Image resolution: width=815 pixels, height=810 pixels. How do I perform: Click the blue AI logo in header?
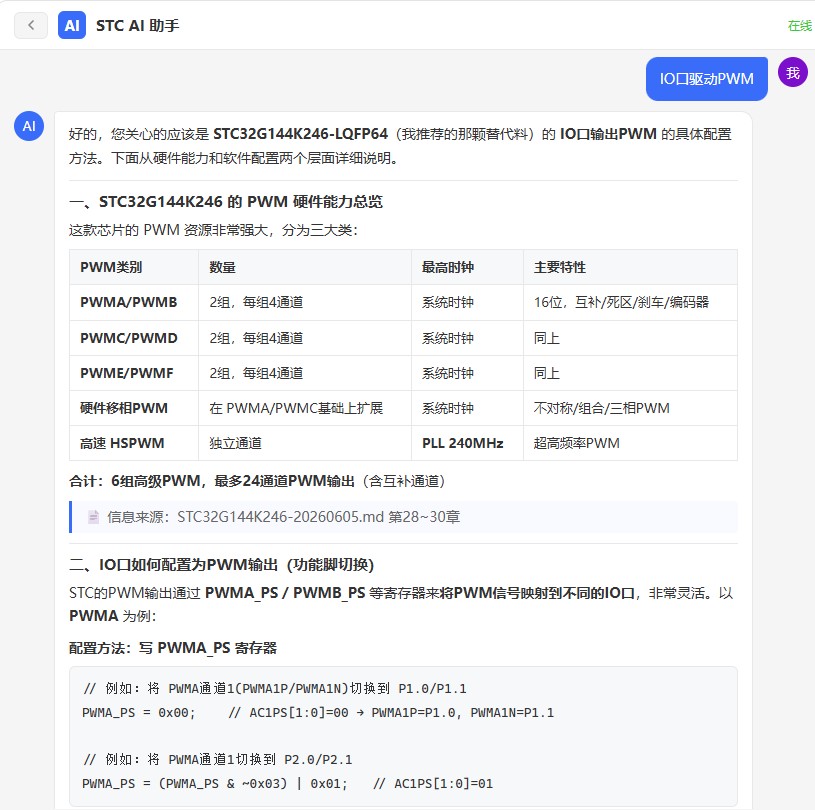pyautogui.click(x=72, y=25)
